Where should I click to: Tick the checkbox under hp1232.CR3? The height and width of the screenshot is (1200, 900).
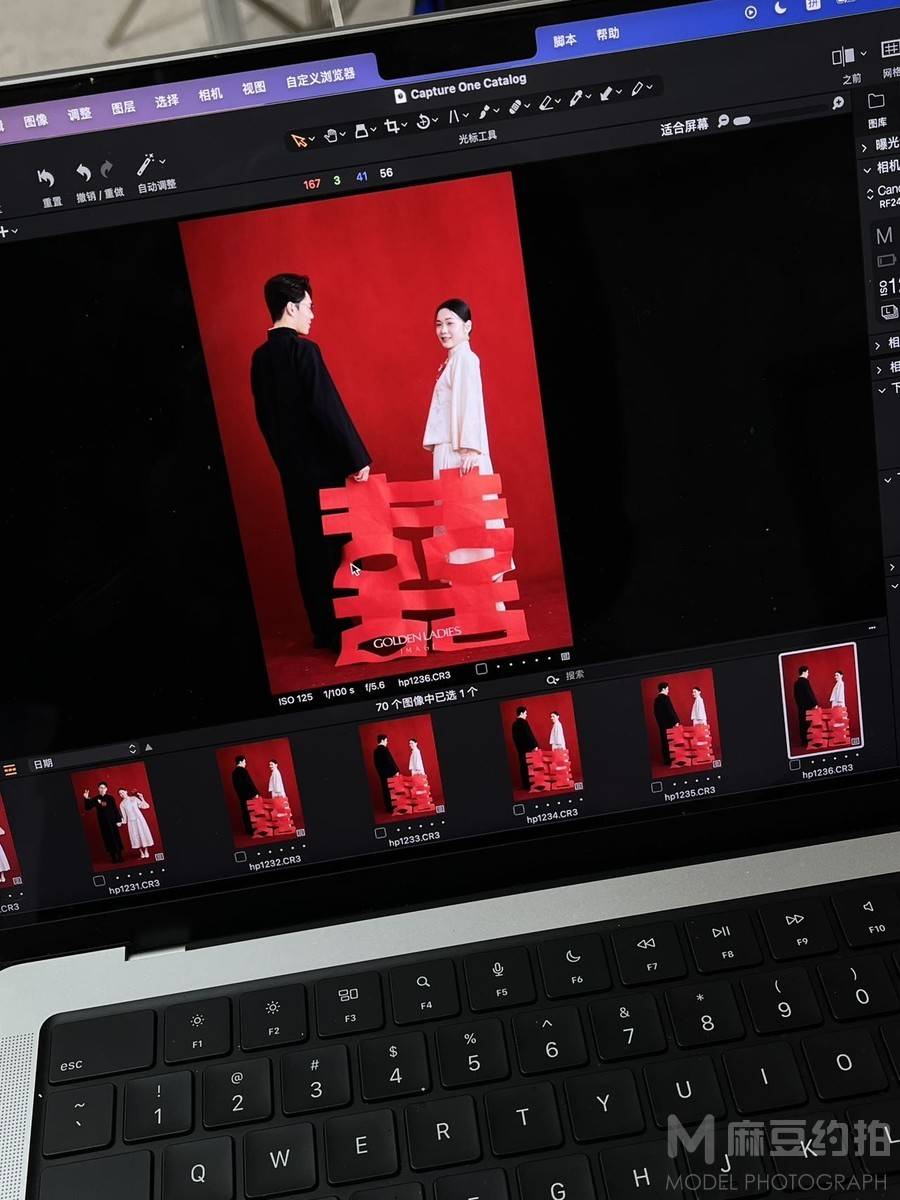click(240, 857)
